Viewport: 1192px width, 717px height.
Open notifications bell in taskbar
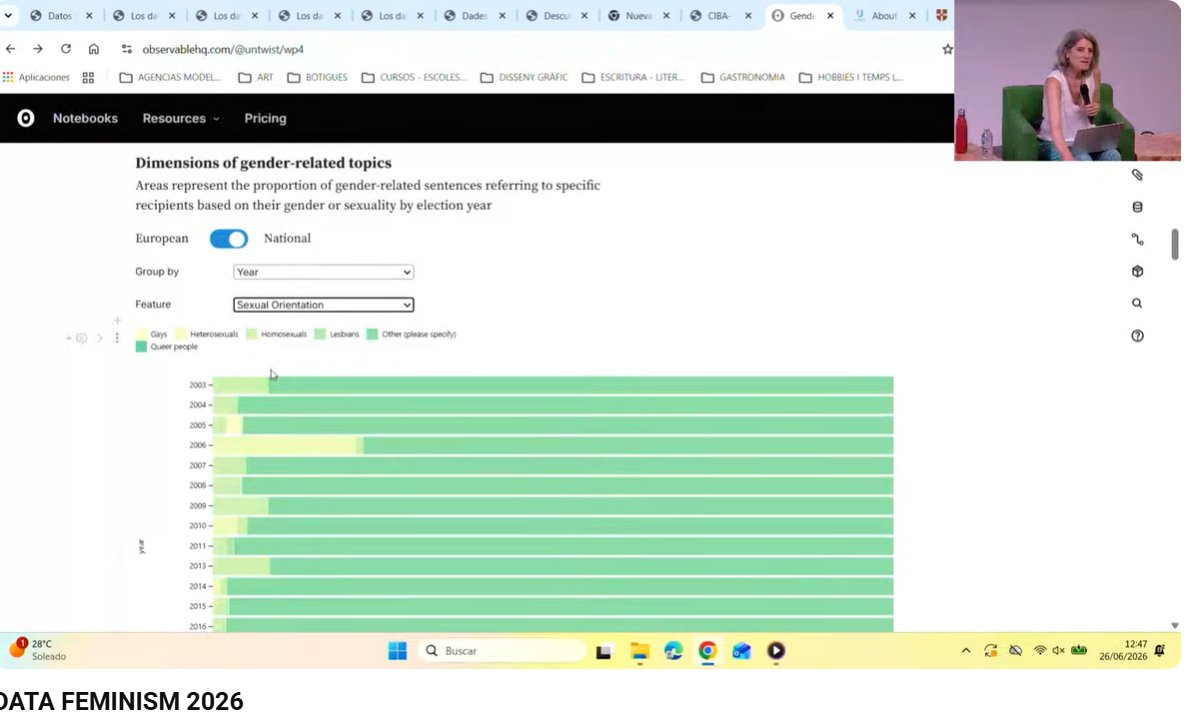point(1159,650)
